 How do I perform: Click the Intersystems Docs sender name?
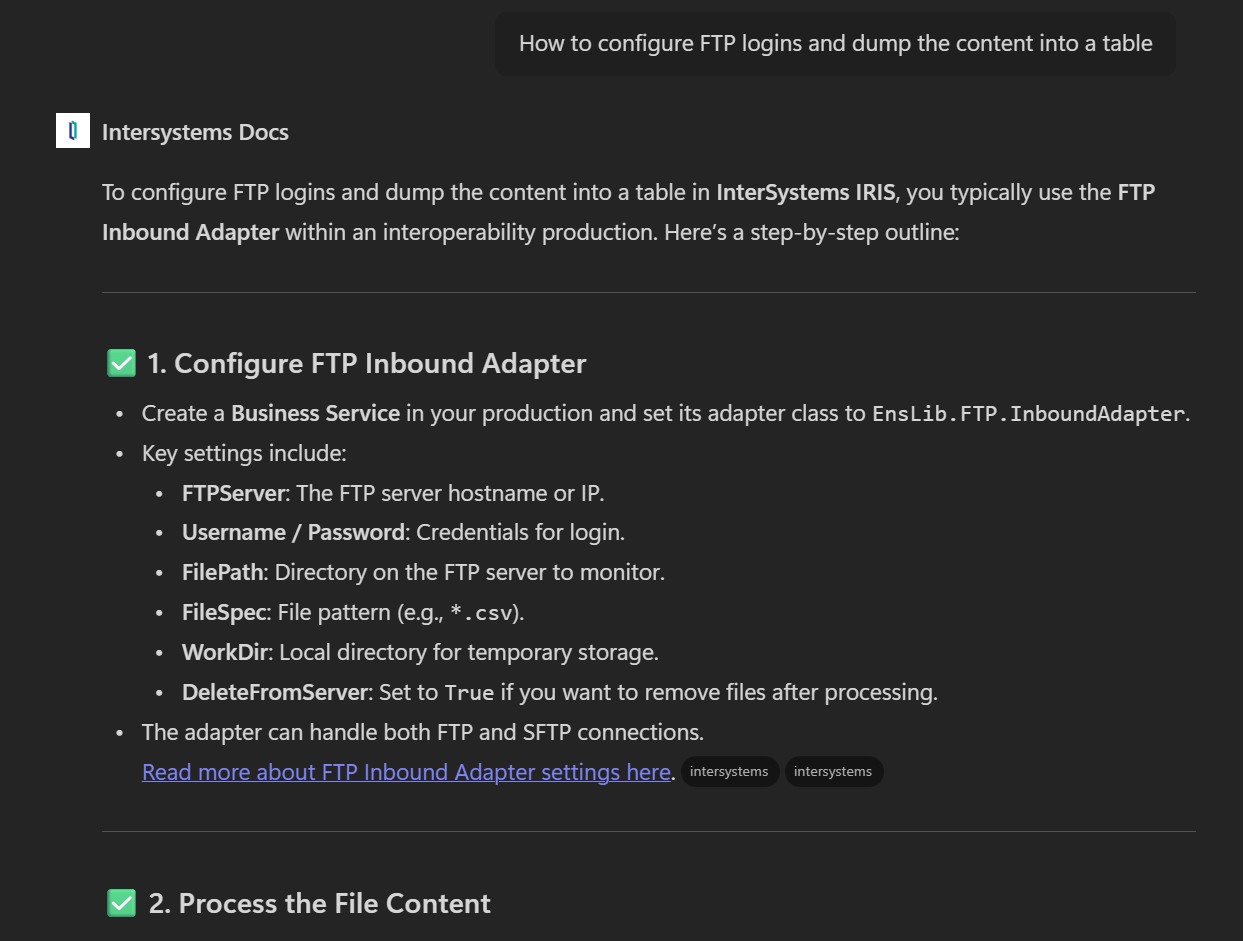(x=195, y=132)
